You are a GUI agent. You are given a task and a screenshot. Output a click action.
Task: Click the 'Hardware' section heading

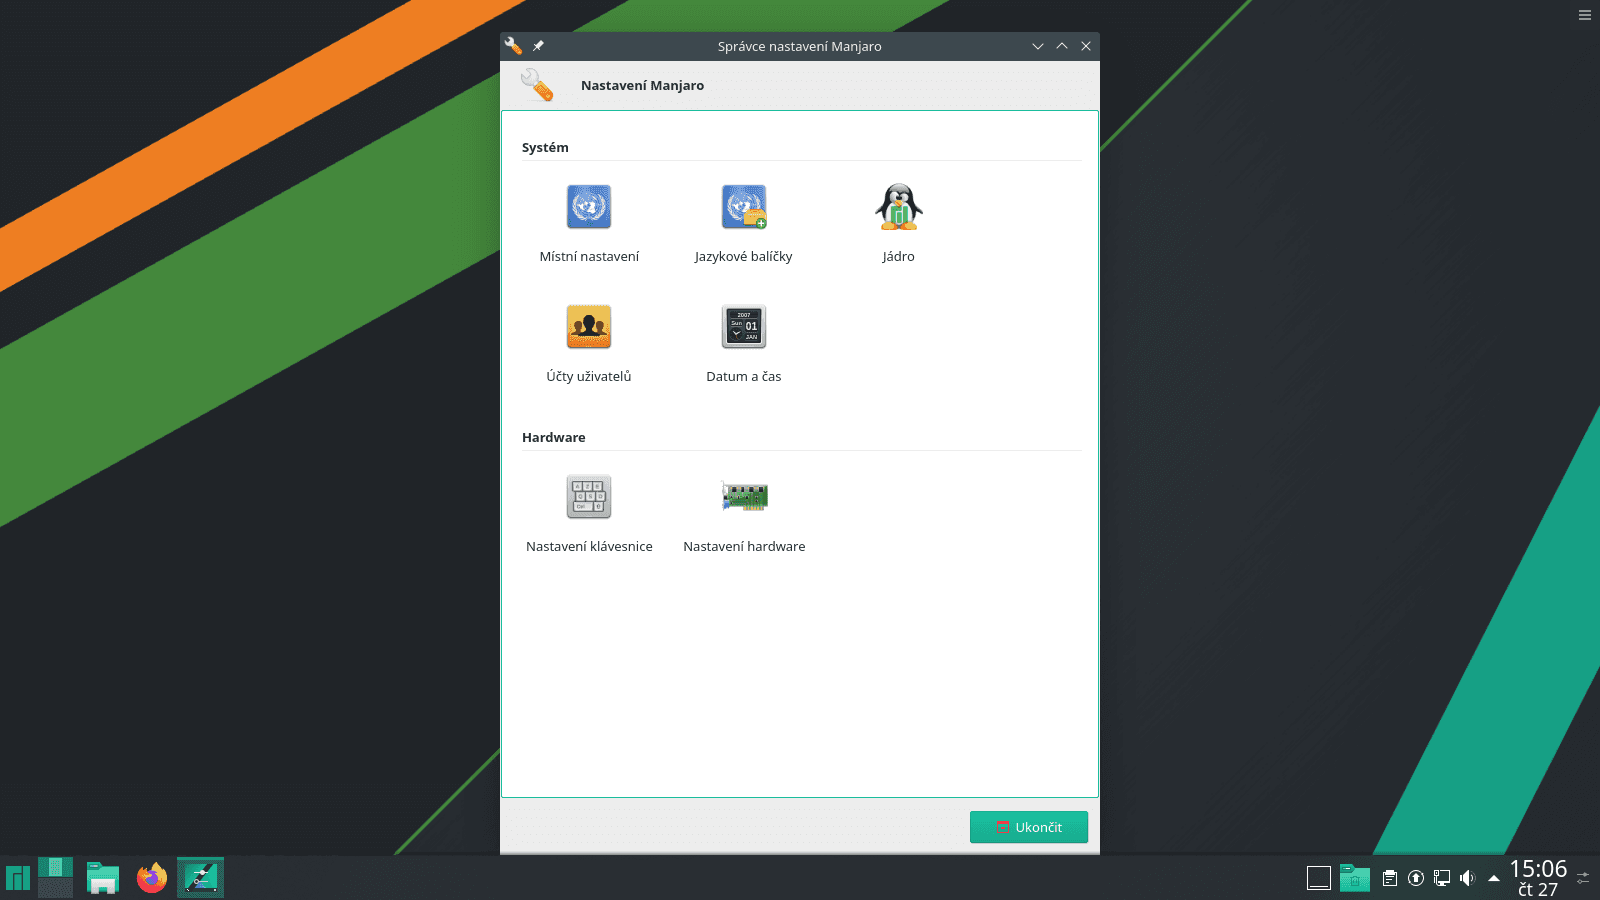pos(553,437)
